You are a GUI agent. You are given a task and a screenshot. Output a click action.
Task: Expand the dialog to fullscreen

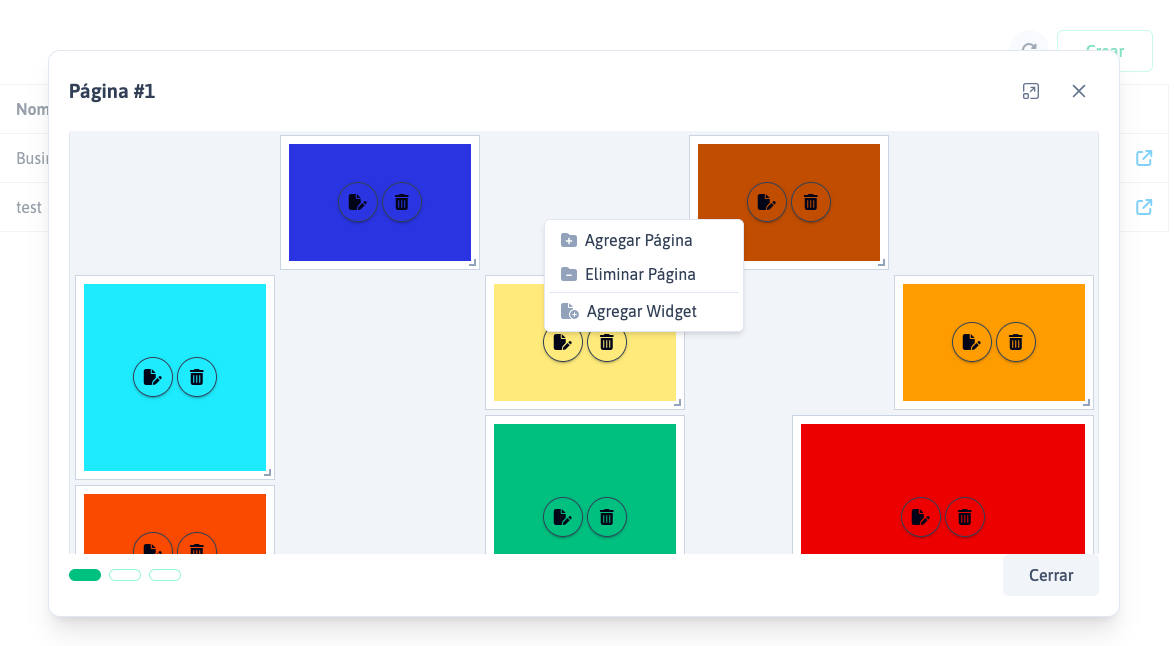pos(1031,91)
